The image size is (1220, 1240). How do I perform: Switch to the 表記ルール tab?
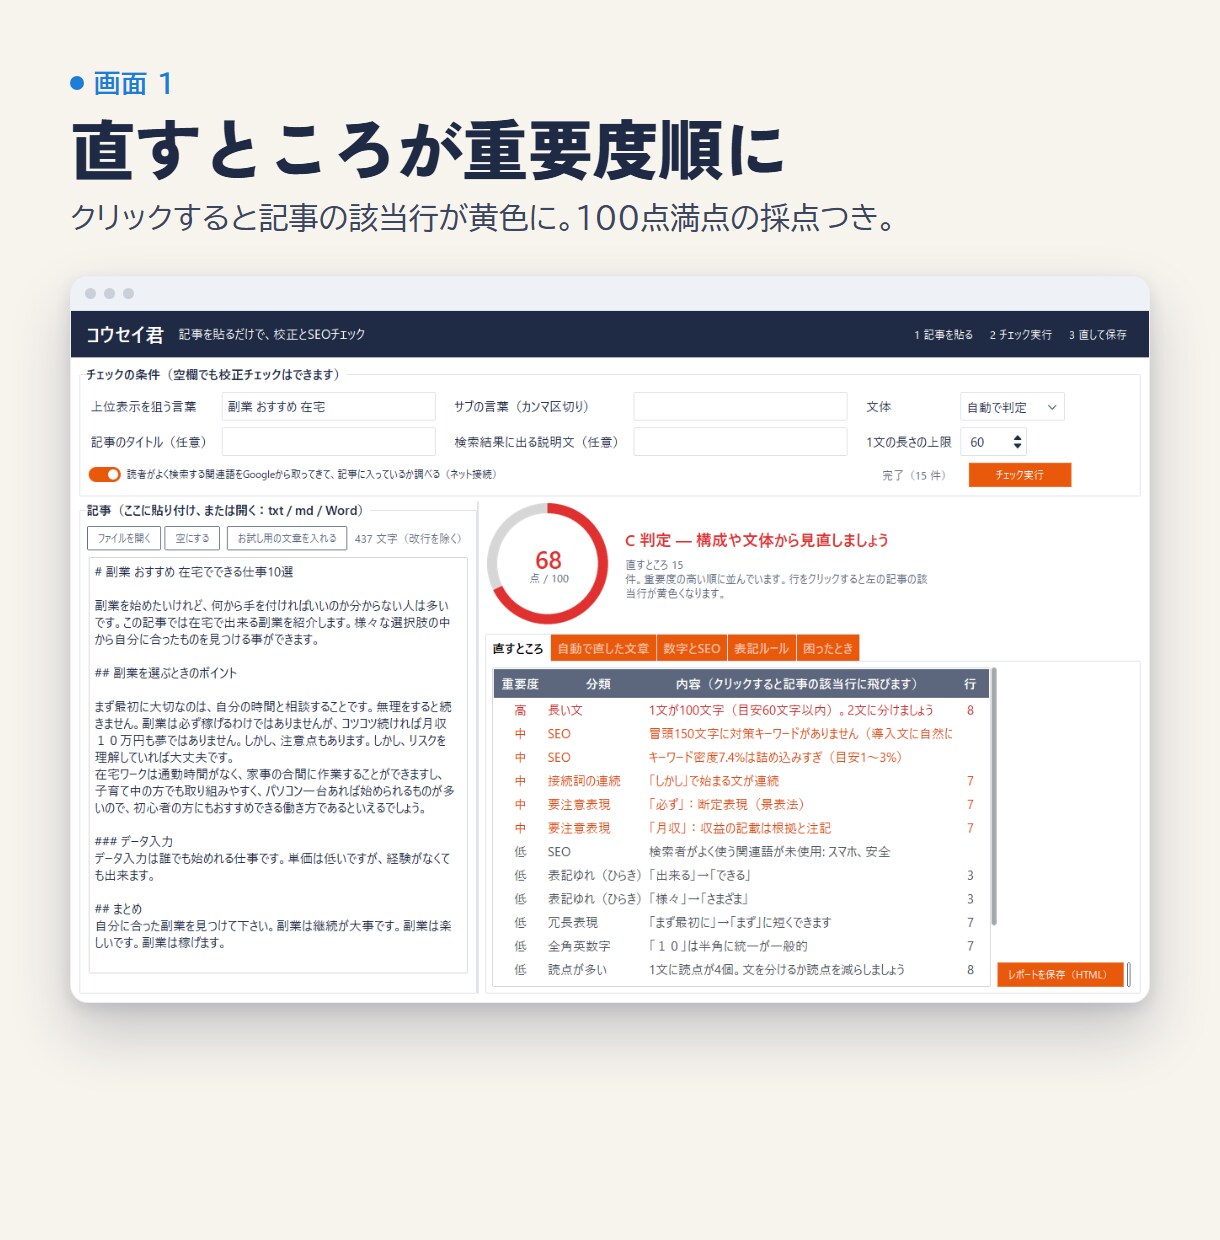coord(761,648)
